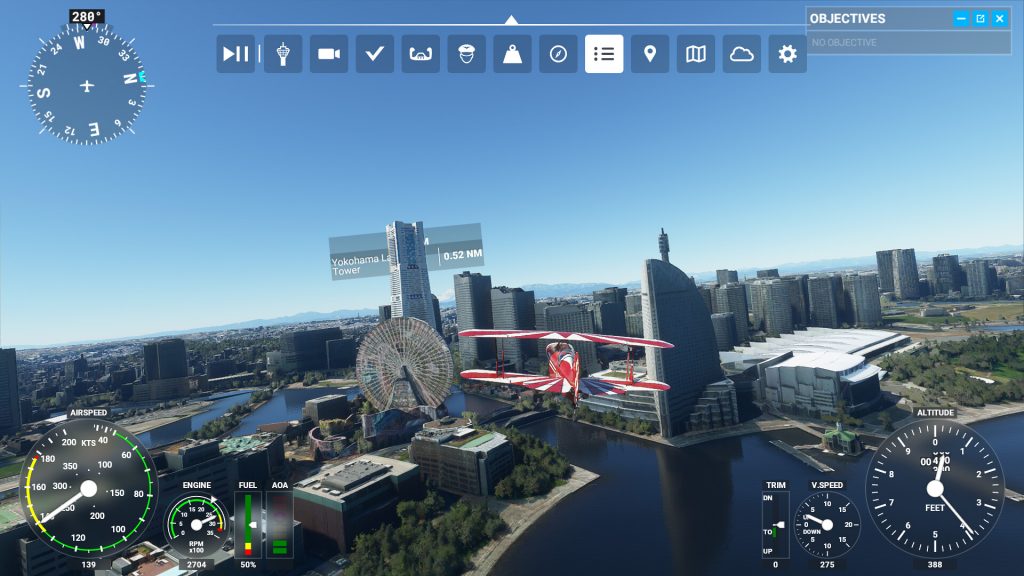Open the Flight Assistant pilot panel
The height and width of the screenshot is (576, 1024).
tap(466, 54)
